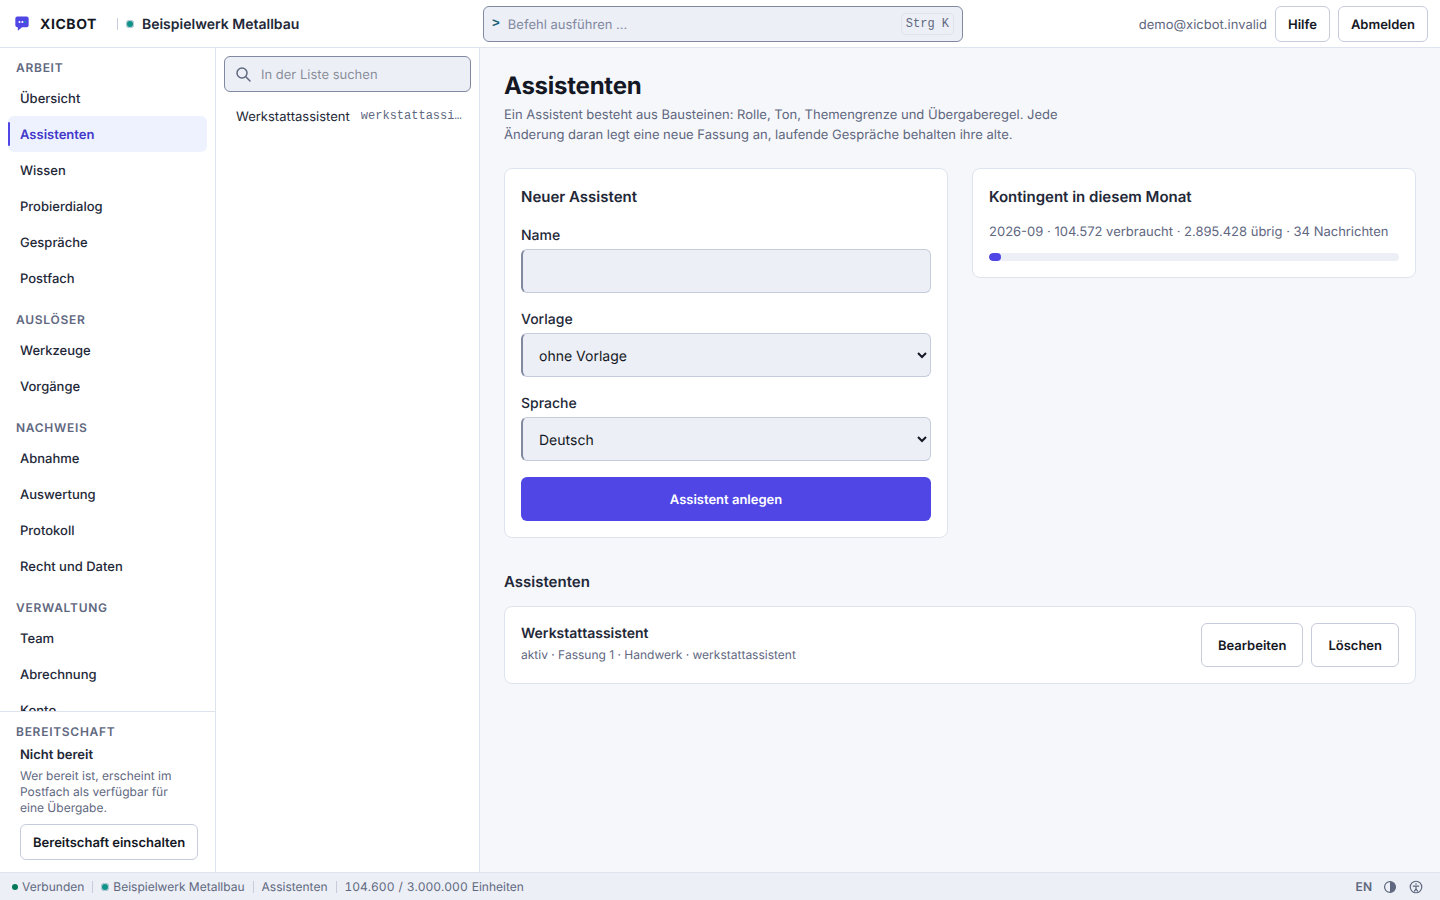Image resolution: width=1440 pixels, height=900 pixels.
Task: Open Probierdialog in the sidebar
Action: pyautogui.click(x=107, y=206)
